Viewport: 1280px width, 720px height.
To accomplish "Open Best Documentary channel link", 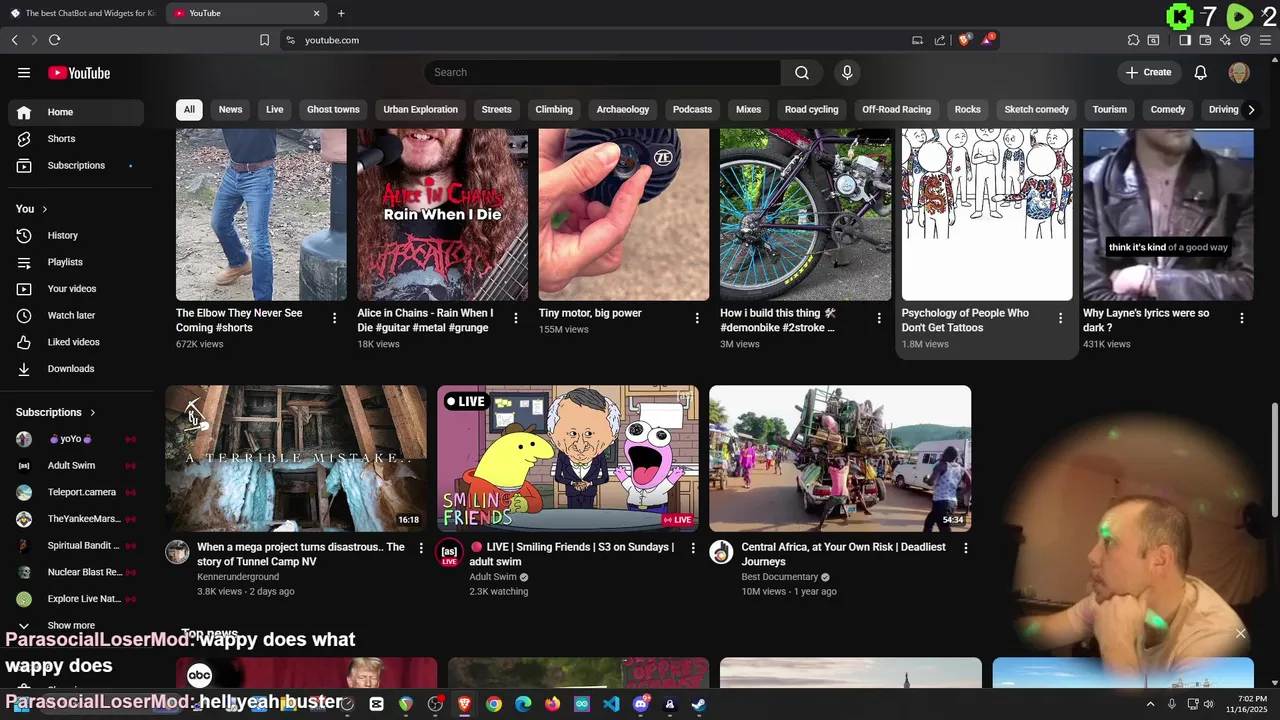I will point(780,577).
